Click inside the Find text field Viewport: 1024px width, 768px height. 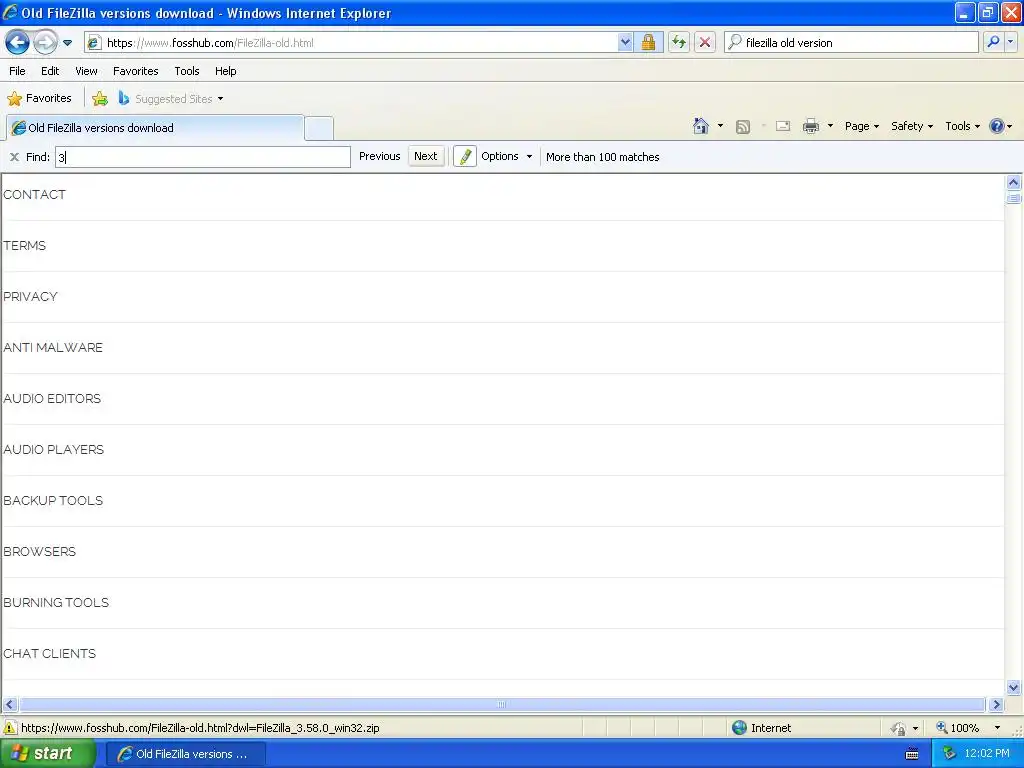pyautogui.click(x=202, y=157)
